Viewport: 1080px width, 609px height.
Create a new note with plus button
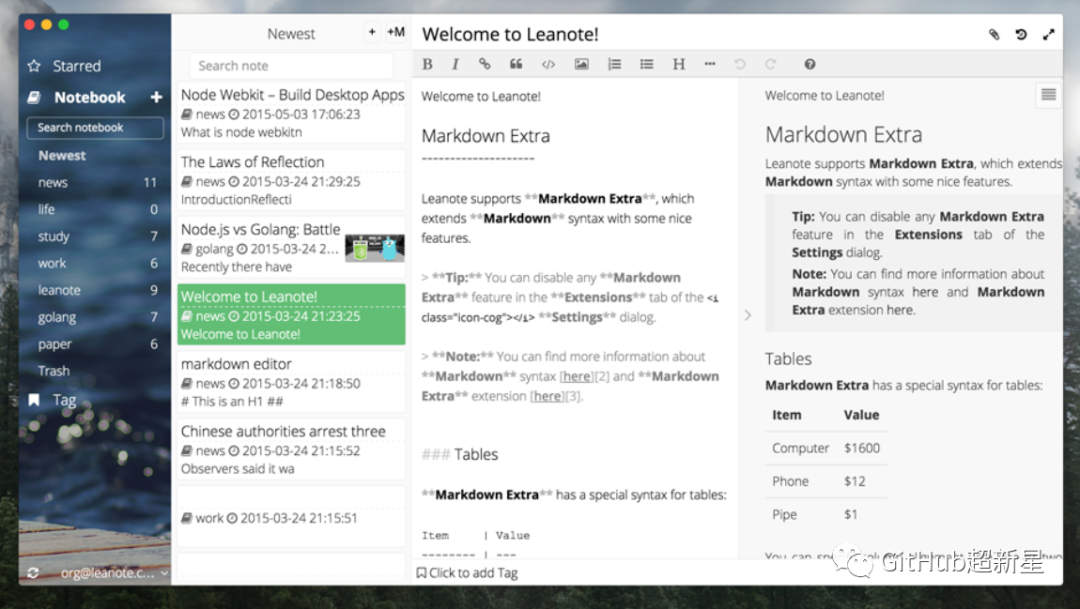372,32
